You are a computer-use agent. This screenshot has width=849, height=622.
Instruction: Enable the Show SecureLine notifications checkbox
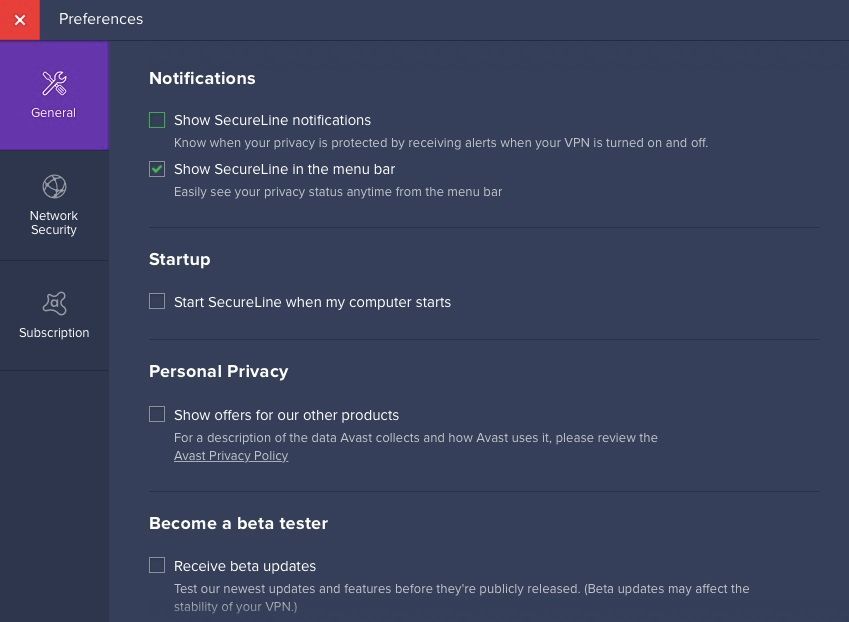[x=157, y=120]
